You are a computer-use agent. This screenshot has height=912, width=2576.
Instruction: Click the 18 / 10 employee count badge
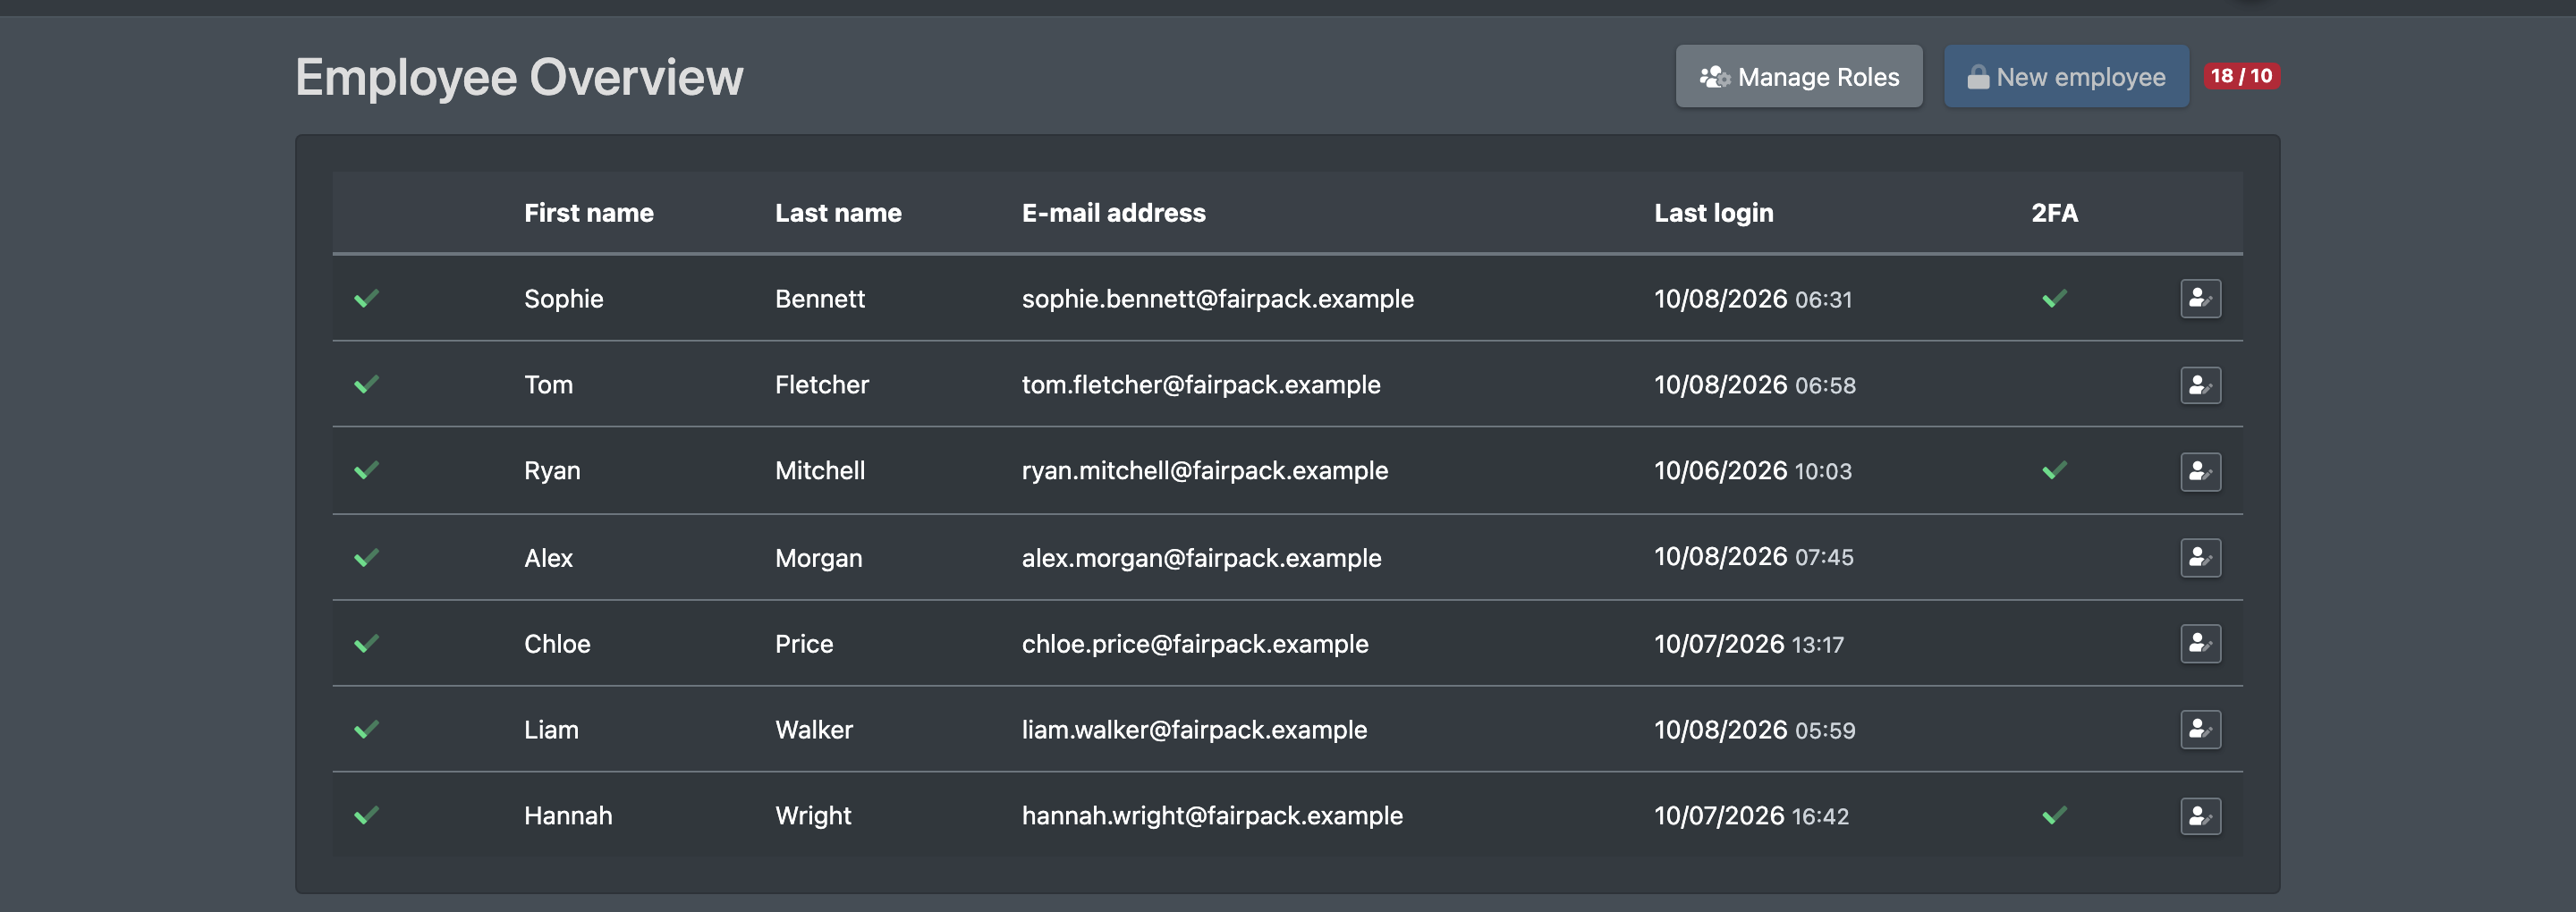(x=2241, y=76)
